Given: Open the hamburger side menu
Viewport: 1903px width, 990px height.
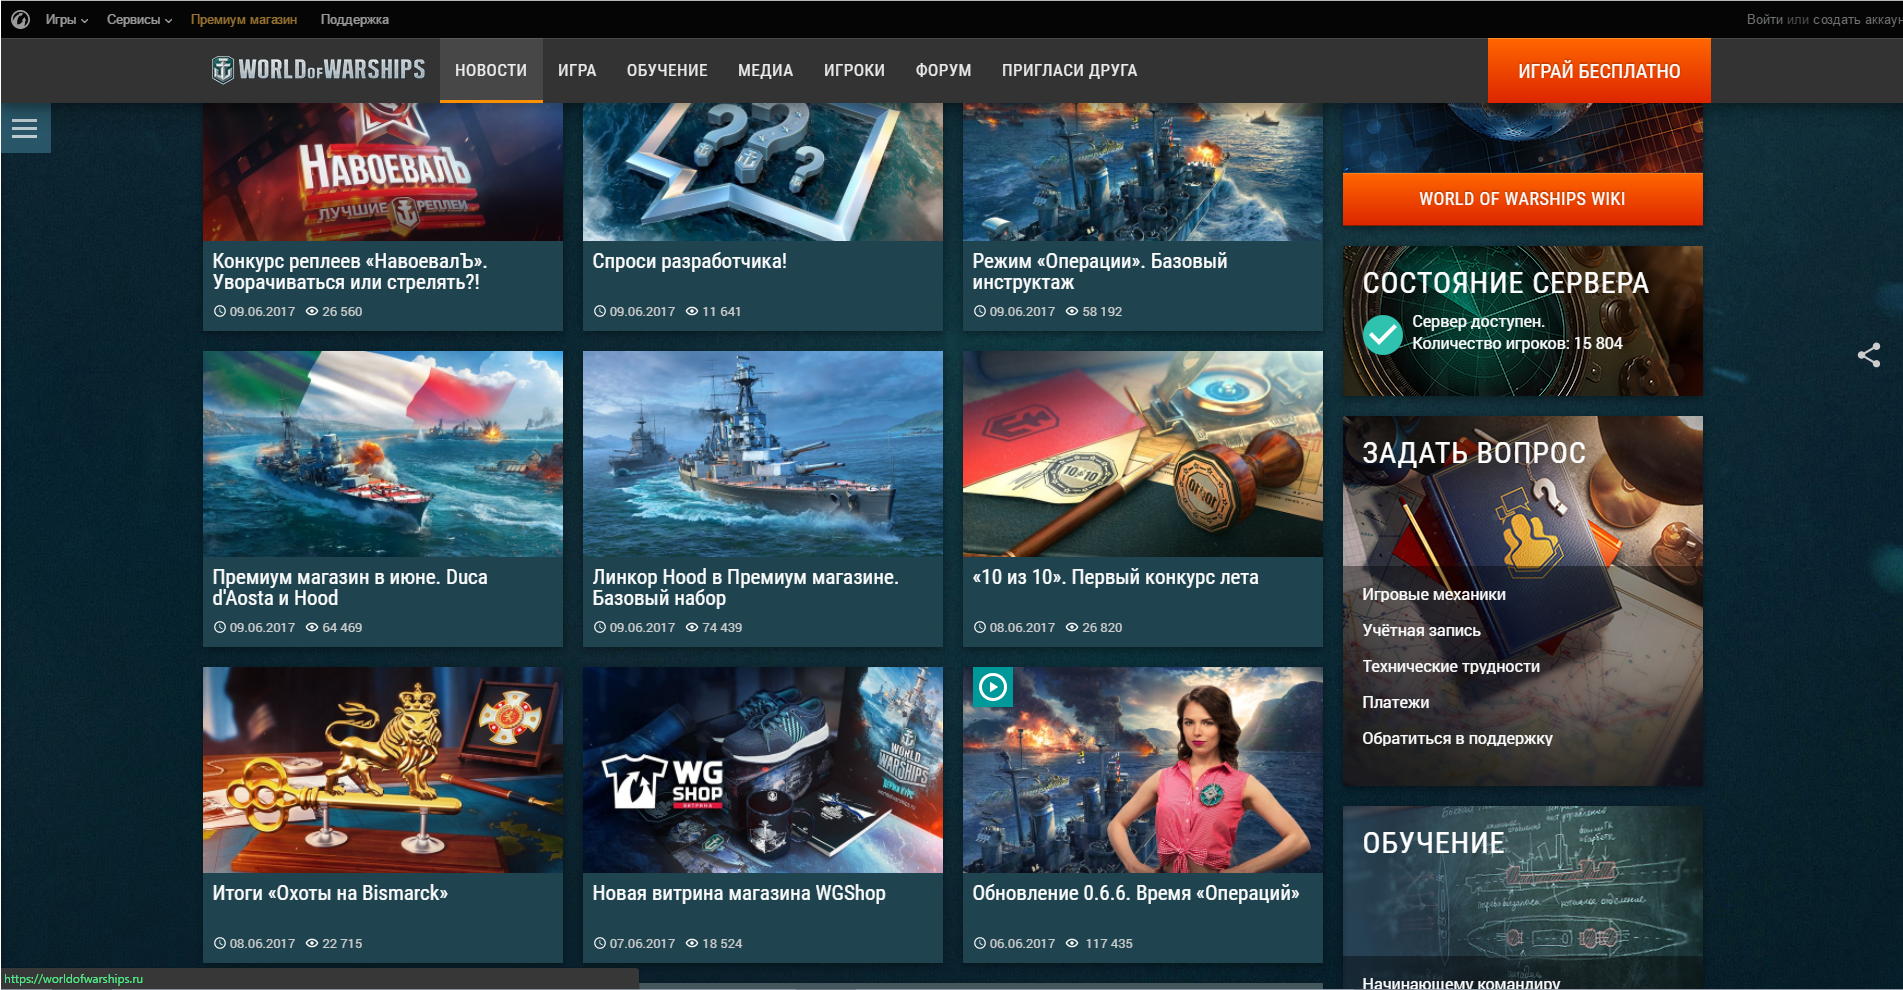Looking at the screenshot, I should tap(25, 128).
